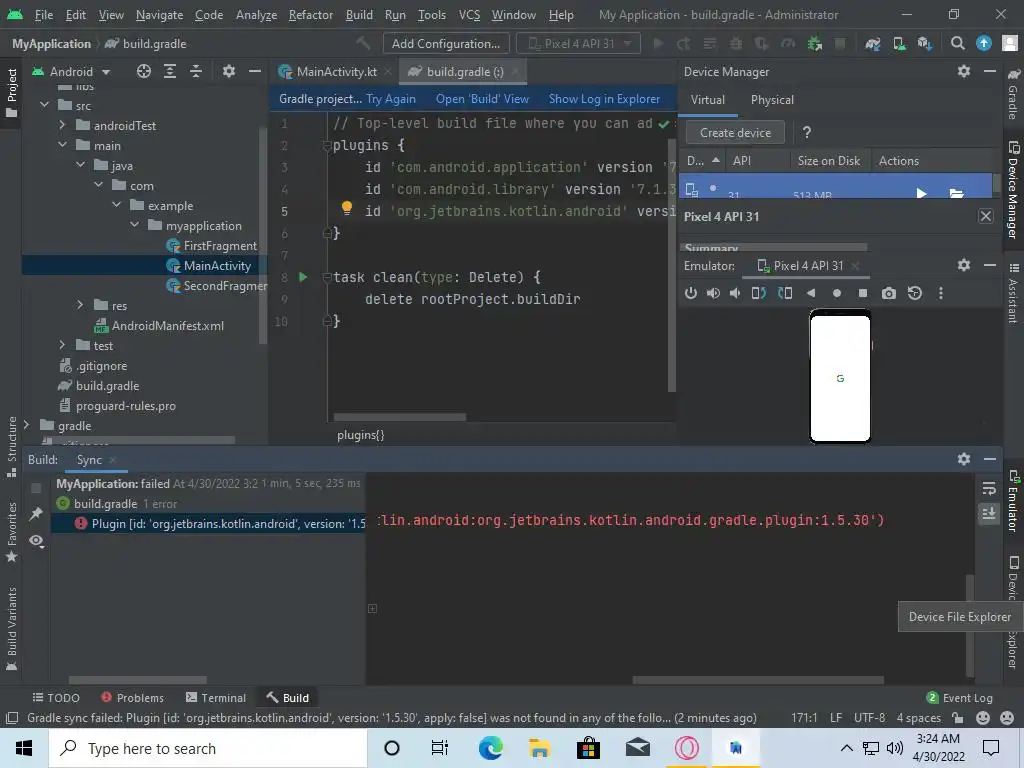Screen dimensions: 1024x768
Task: Click emulator Overview square button
Action: [863, 293]
